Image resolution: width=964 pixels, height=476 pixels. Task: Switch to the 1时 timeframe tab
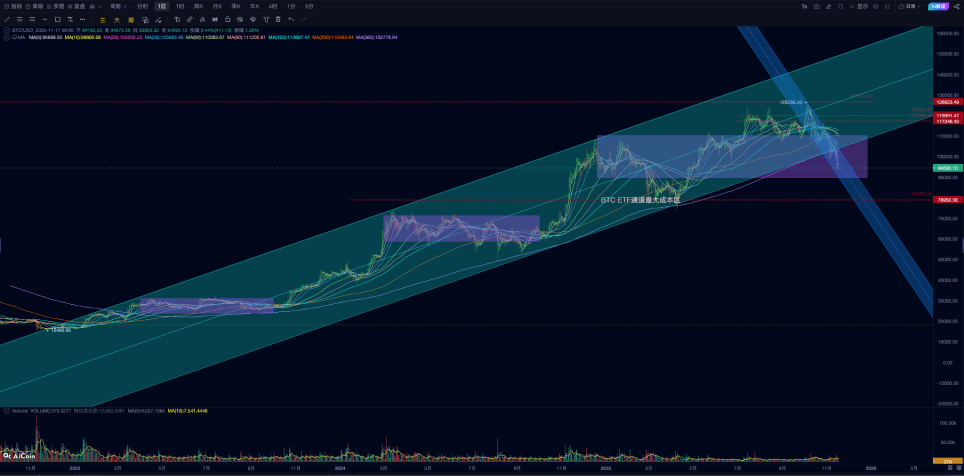coord(180,6)
